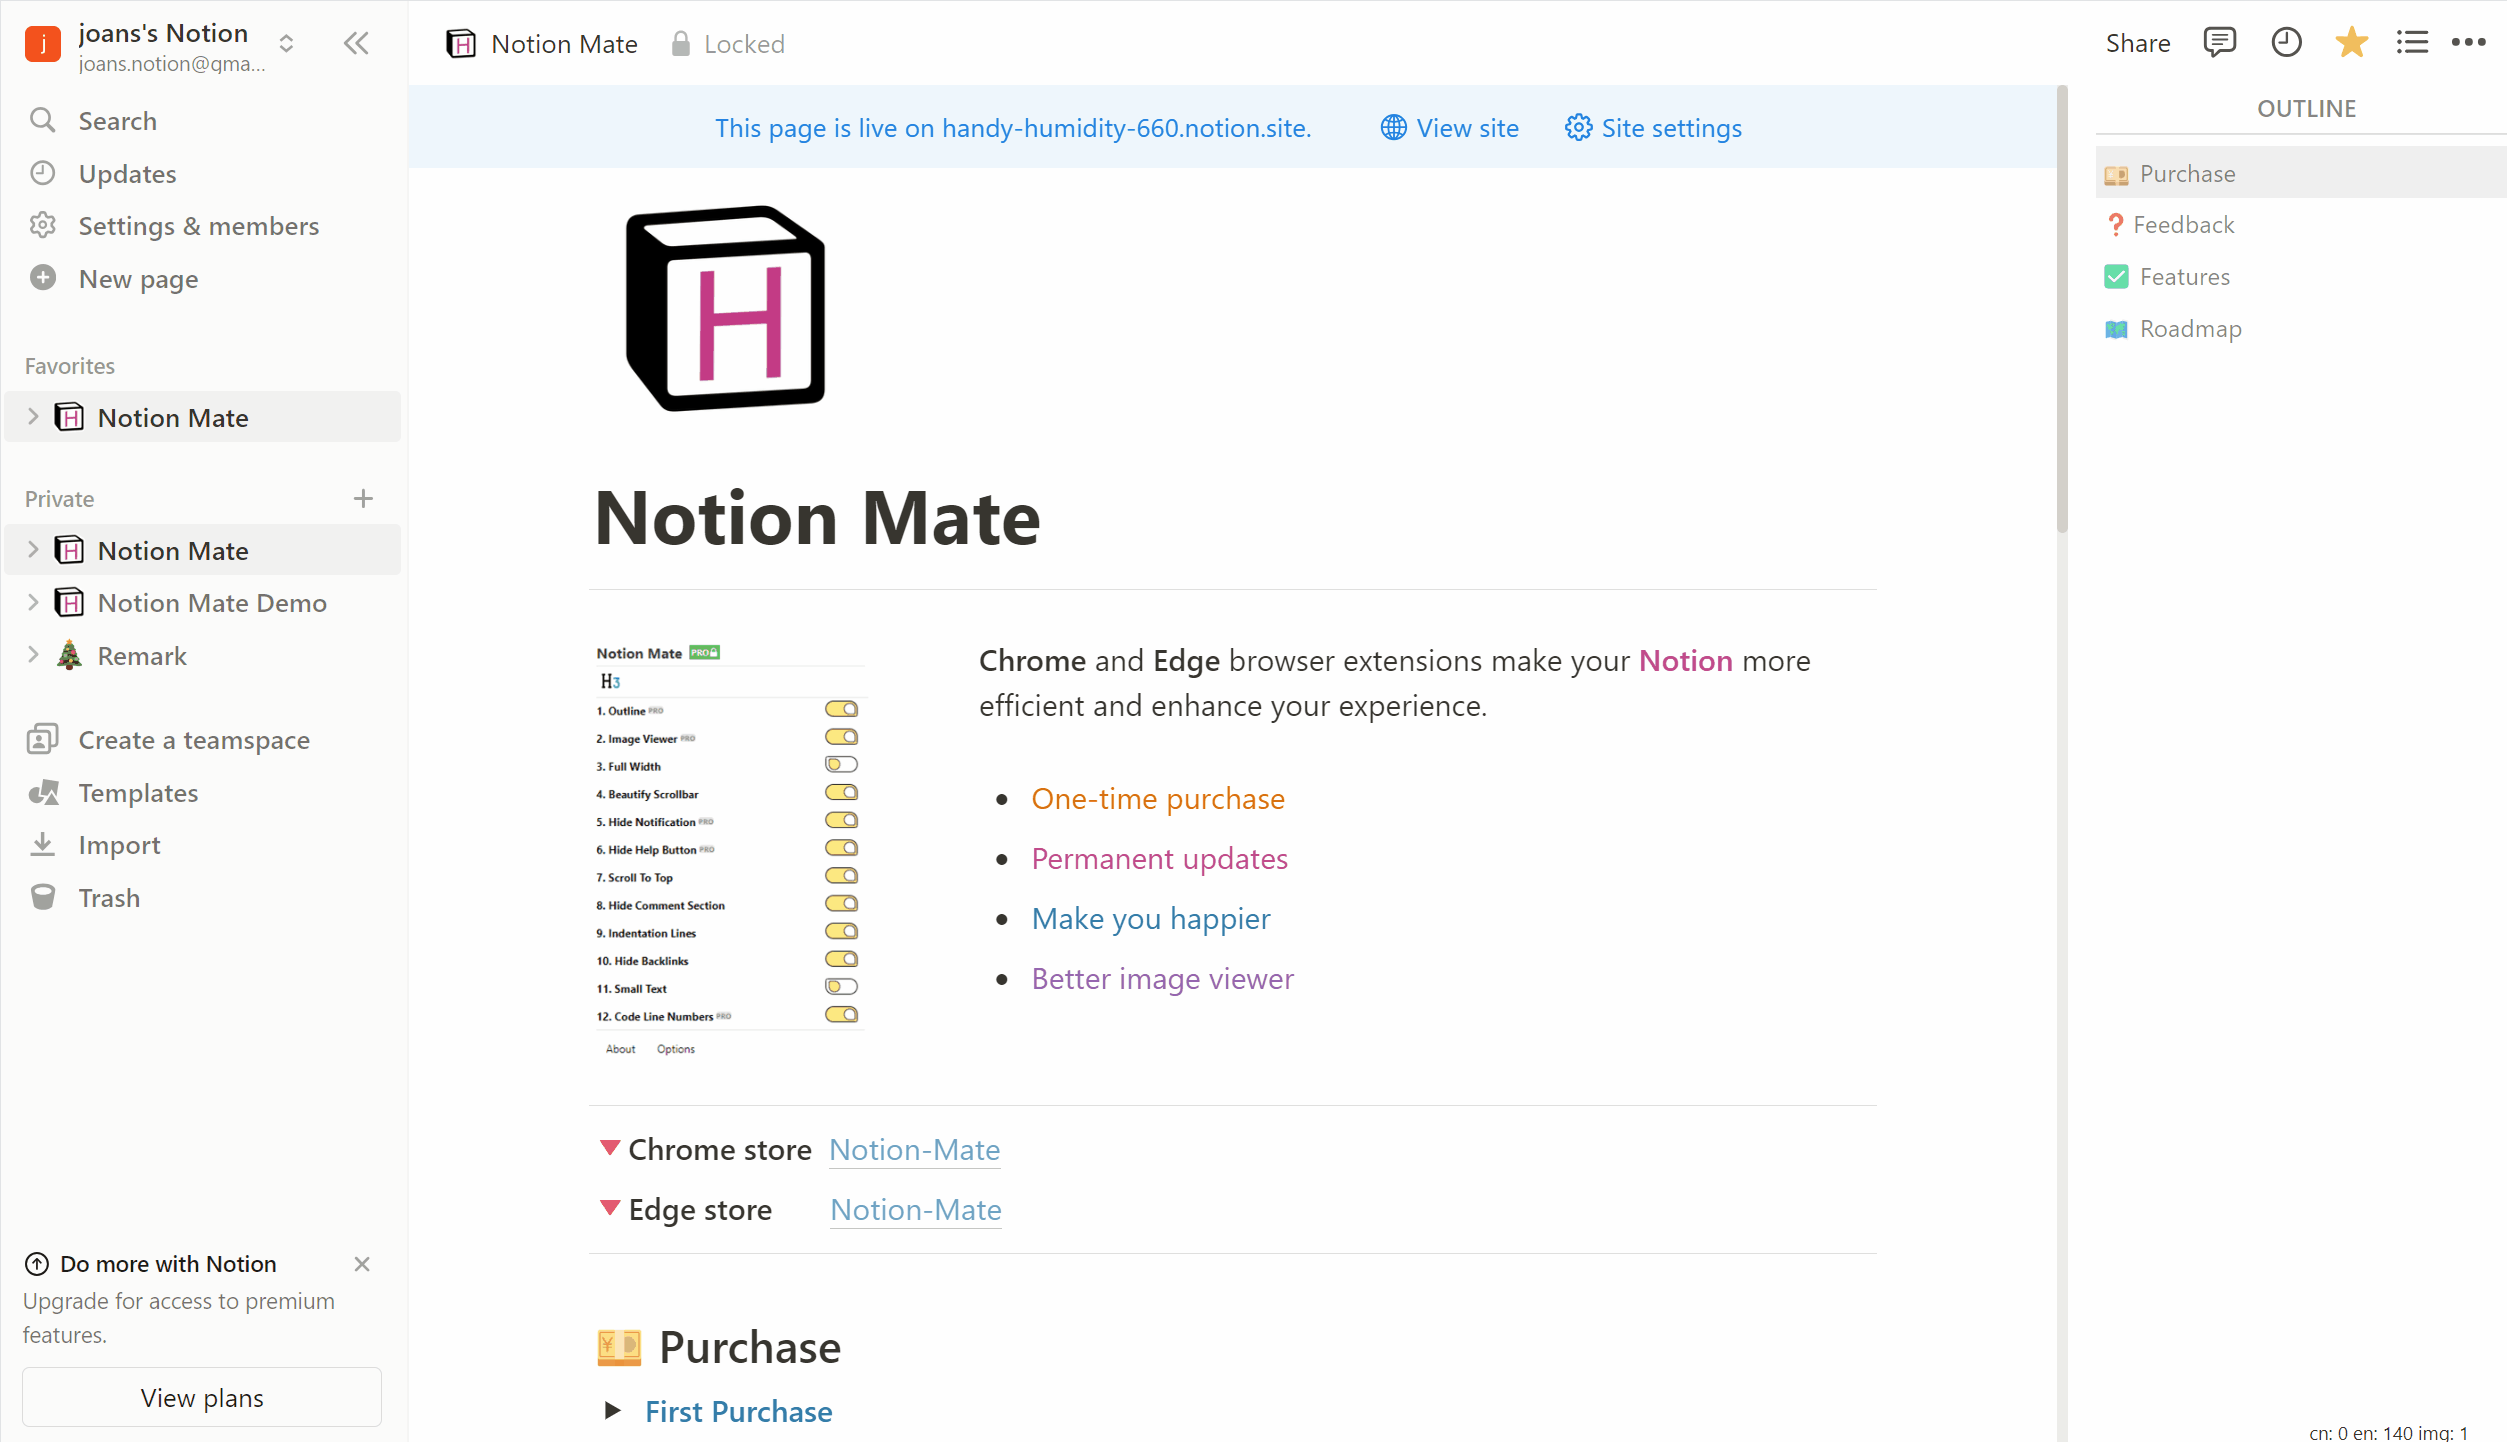Screen dimensions: 2507x1442
Task: Click the First Purchase link text
Action: click(738, 1411)
